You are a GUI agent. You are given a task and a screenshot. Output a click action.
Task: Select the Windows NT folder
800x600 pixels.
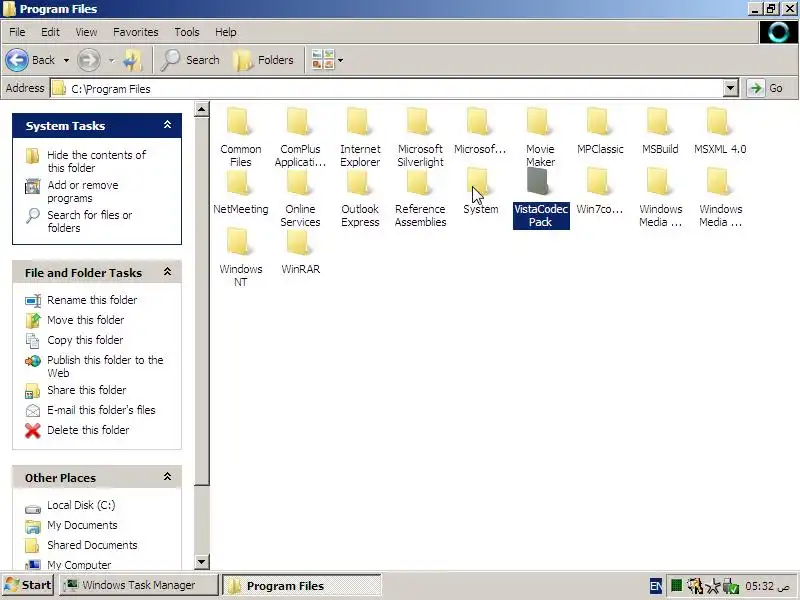(x=240, y=258)
